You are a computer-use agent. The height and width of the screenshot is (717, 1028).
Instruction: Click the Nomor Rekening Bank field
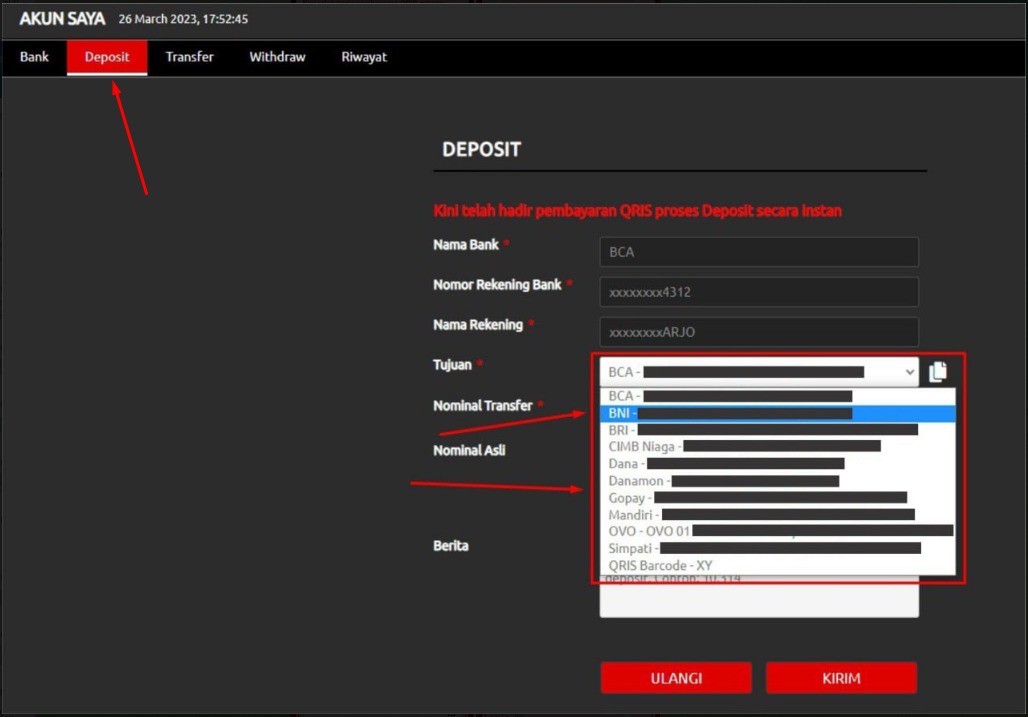pyautogui.click(x=758, y=292)
